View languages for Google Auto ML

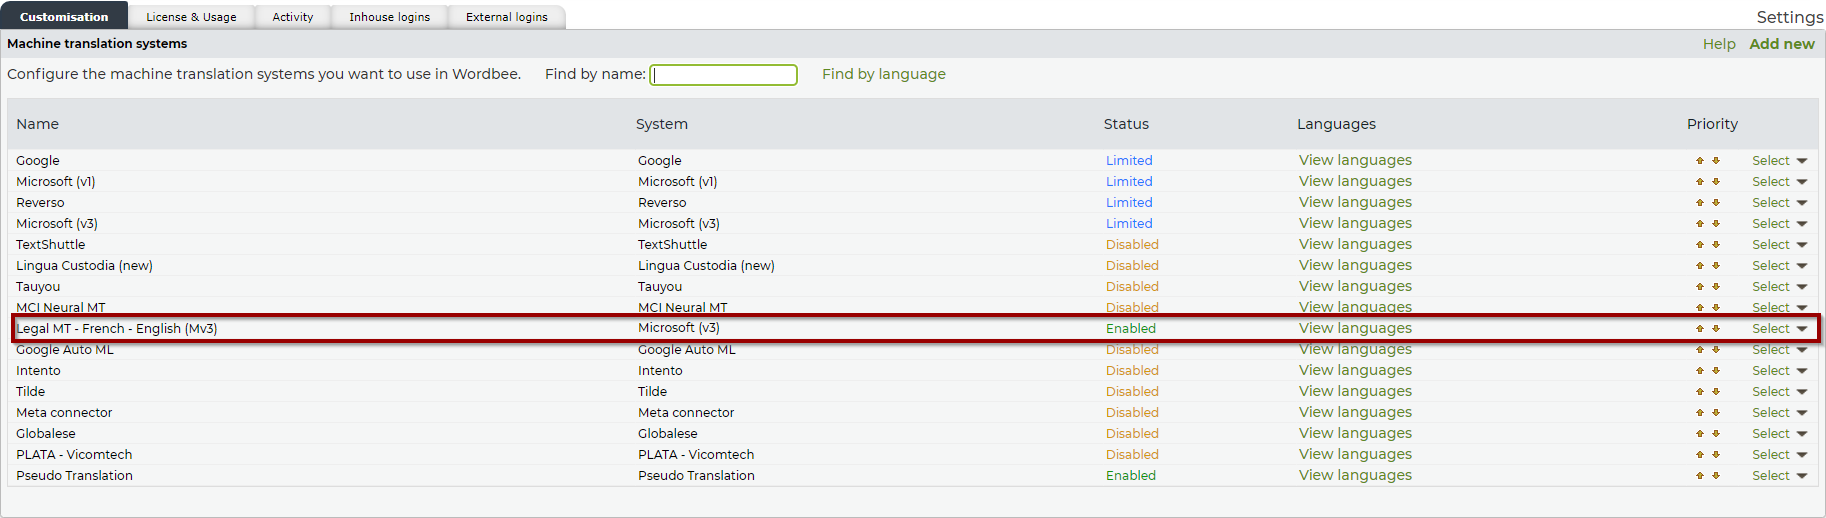point(1355,350)
